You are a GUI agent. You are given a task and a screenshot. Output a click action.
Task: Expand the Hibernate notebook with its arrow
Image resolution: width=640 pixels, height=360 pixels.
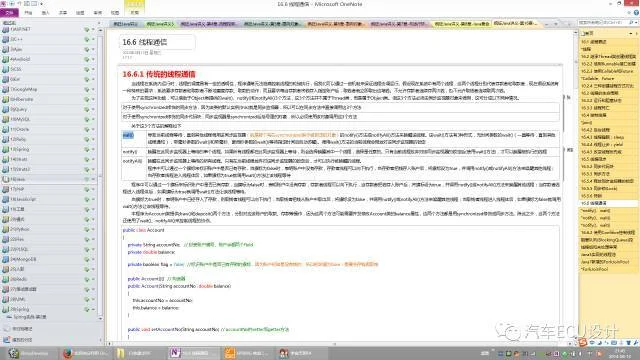tap(93, 99)
